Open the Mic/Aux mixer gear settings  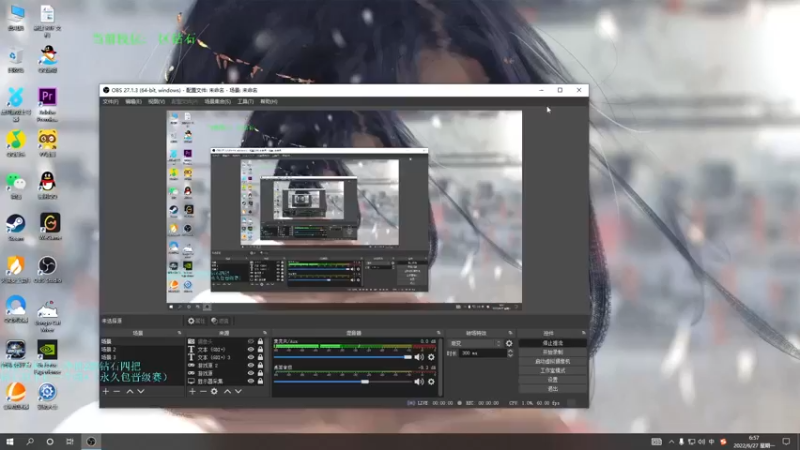(432, 357)
